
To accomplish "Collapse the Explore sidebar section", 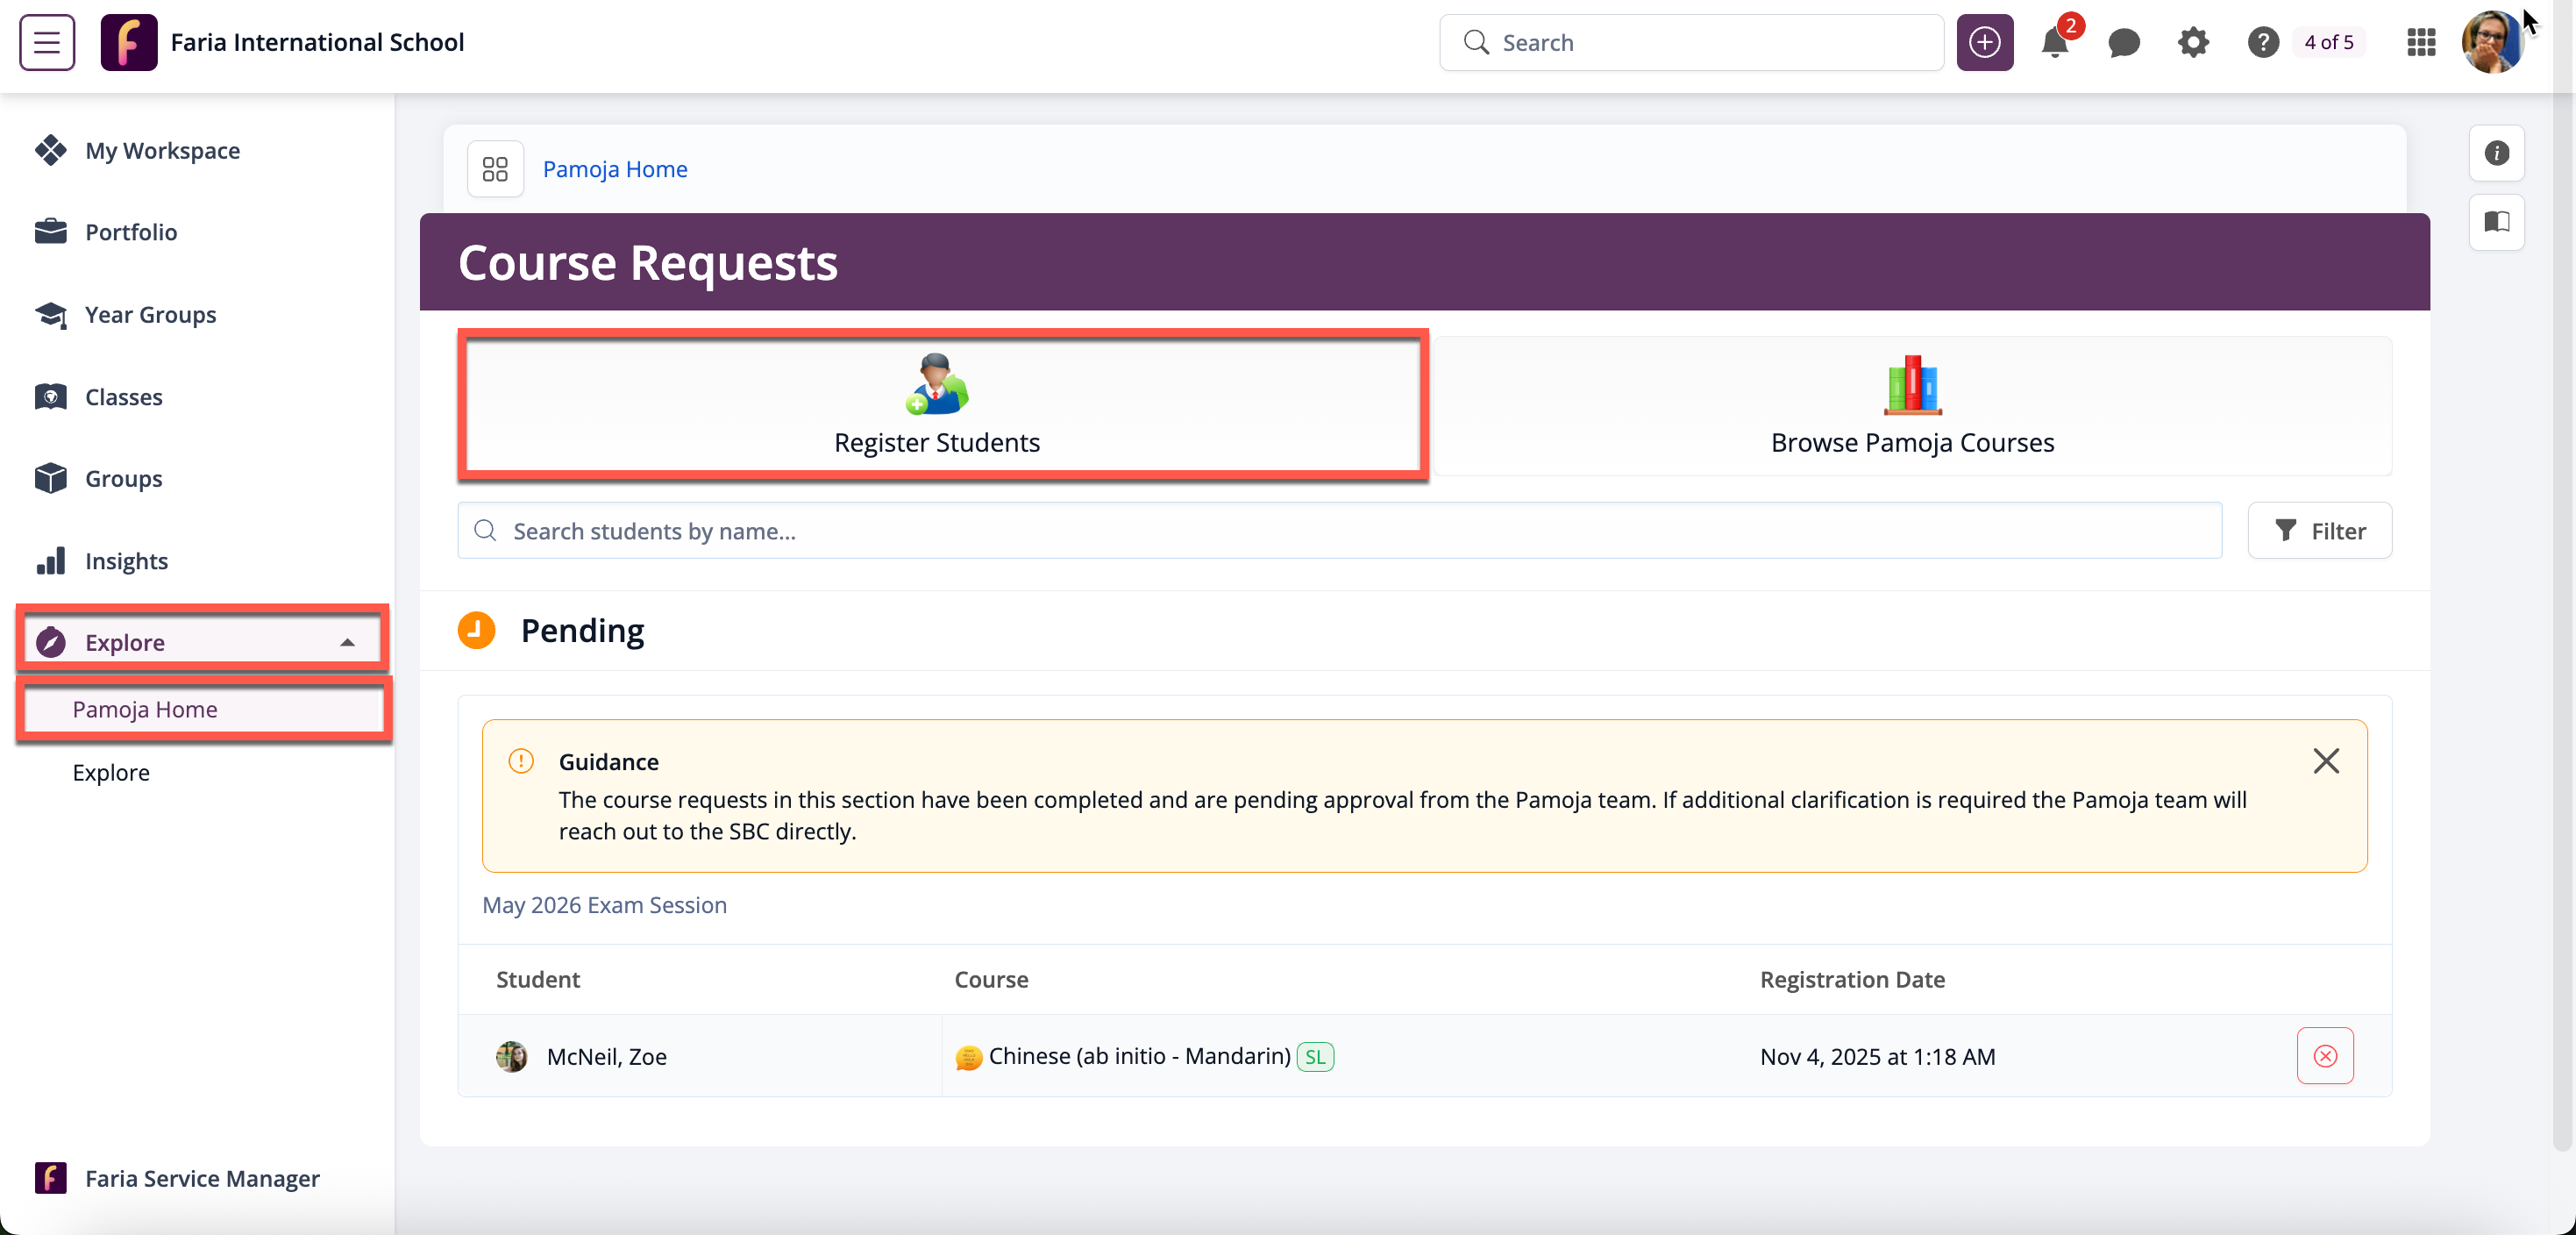I will 347,643.
